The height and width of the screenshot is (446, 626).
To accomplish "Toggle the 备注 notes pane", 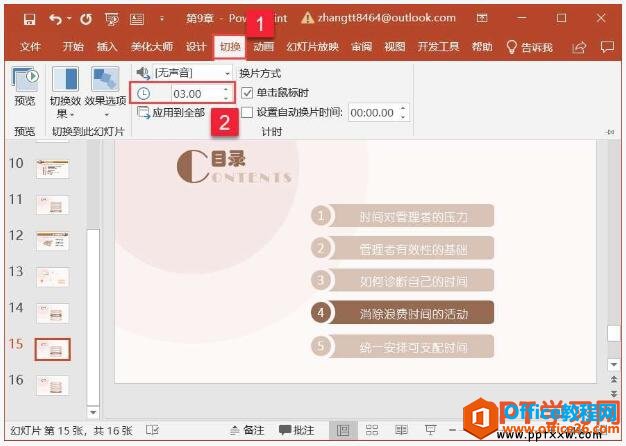I will pyautogui.click(x=248, y=430).
